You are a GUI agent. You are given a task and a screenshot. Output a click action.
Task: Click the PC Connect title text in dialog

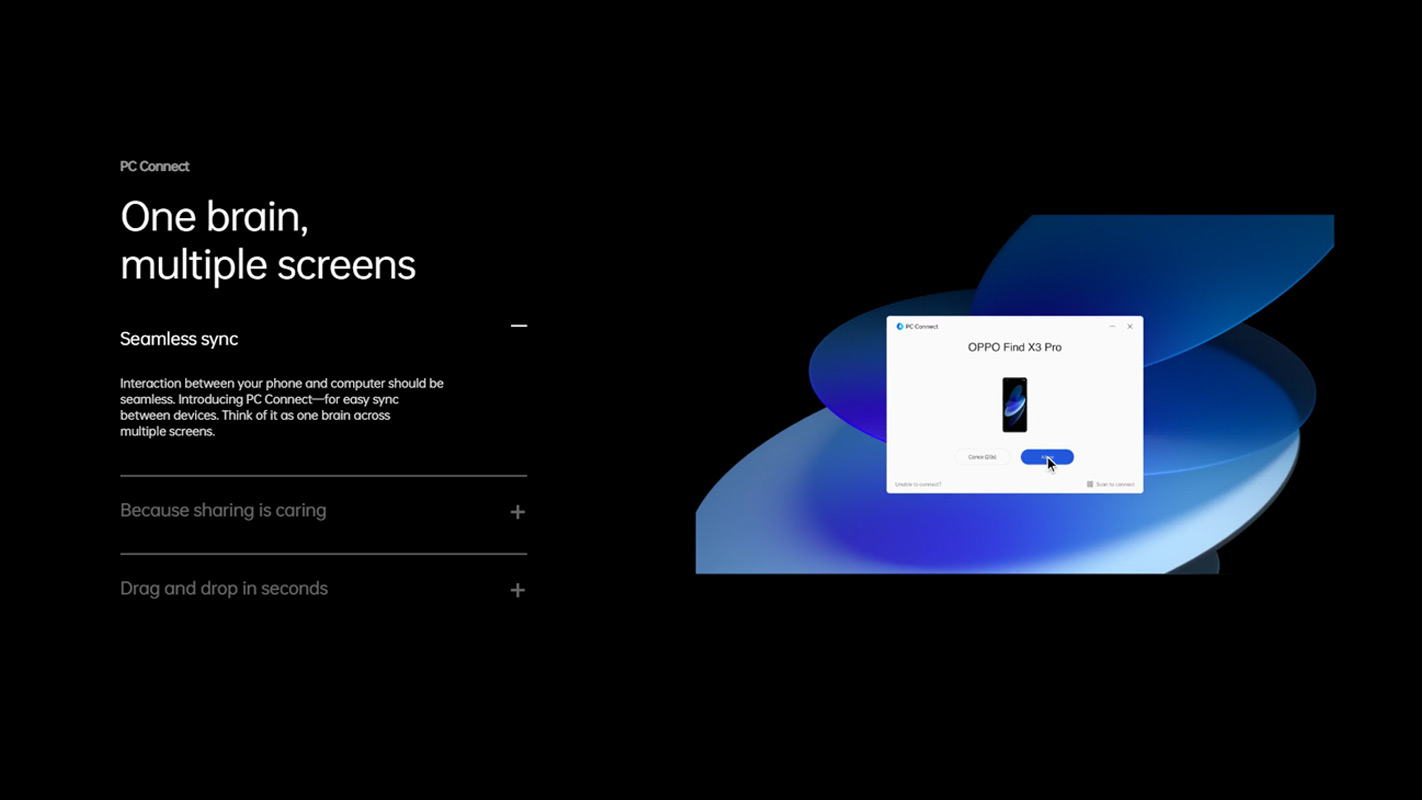(922, 326)
